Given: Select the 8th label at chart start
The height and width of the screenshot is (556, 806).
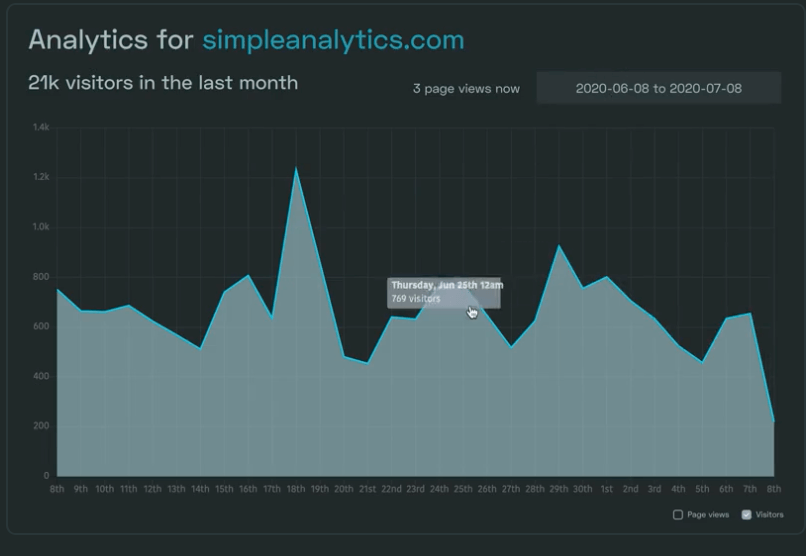Looking at the screenshot, I should (x=57, y=489).
